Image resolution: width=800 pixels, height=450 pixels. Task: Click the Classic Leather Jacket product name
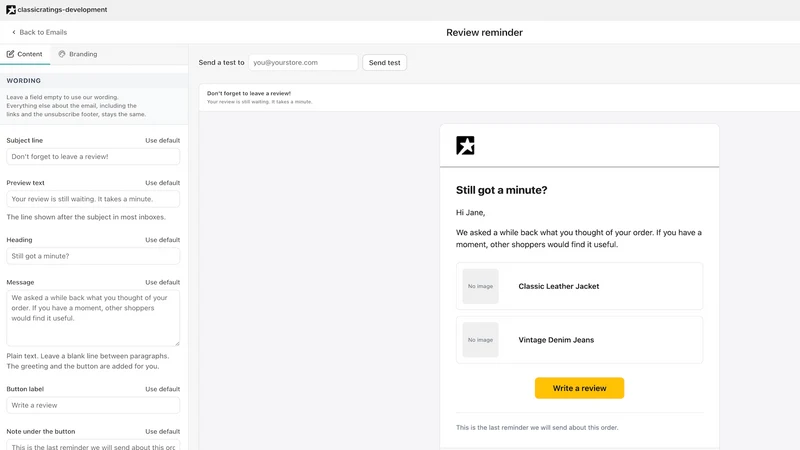[559, 286]
